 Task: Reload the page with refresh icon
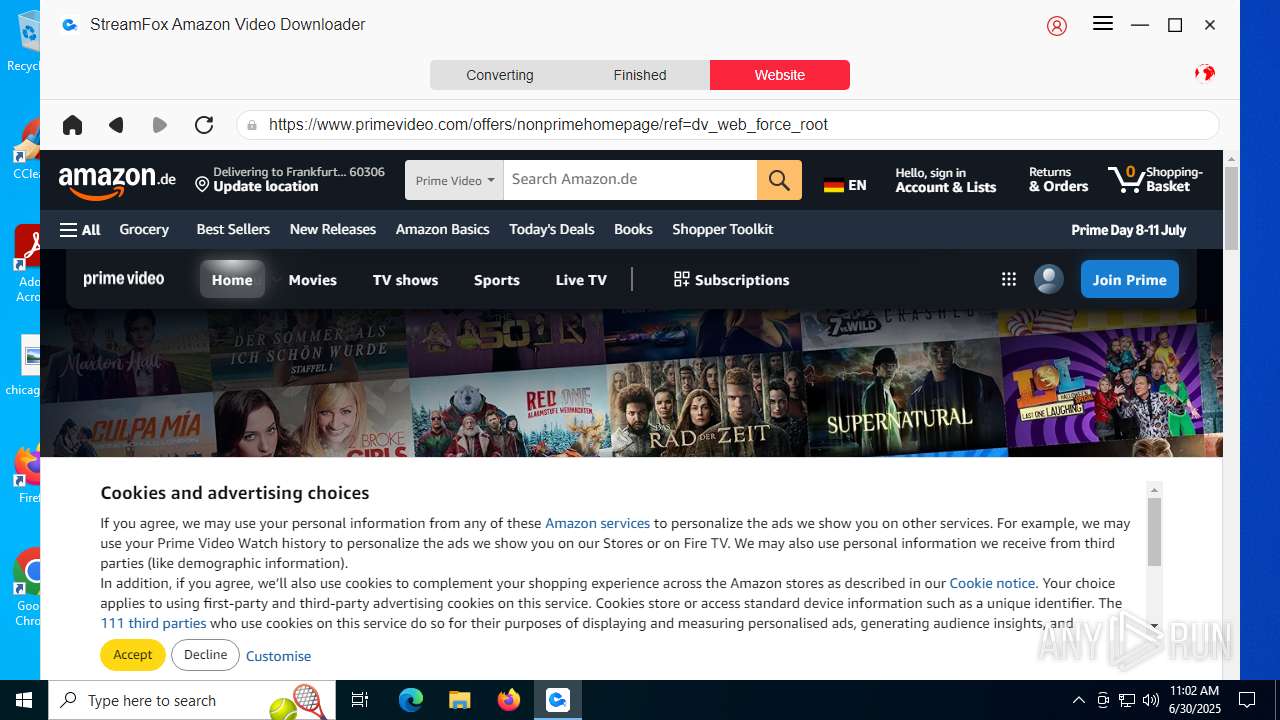coord(204,125)
